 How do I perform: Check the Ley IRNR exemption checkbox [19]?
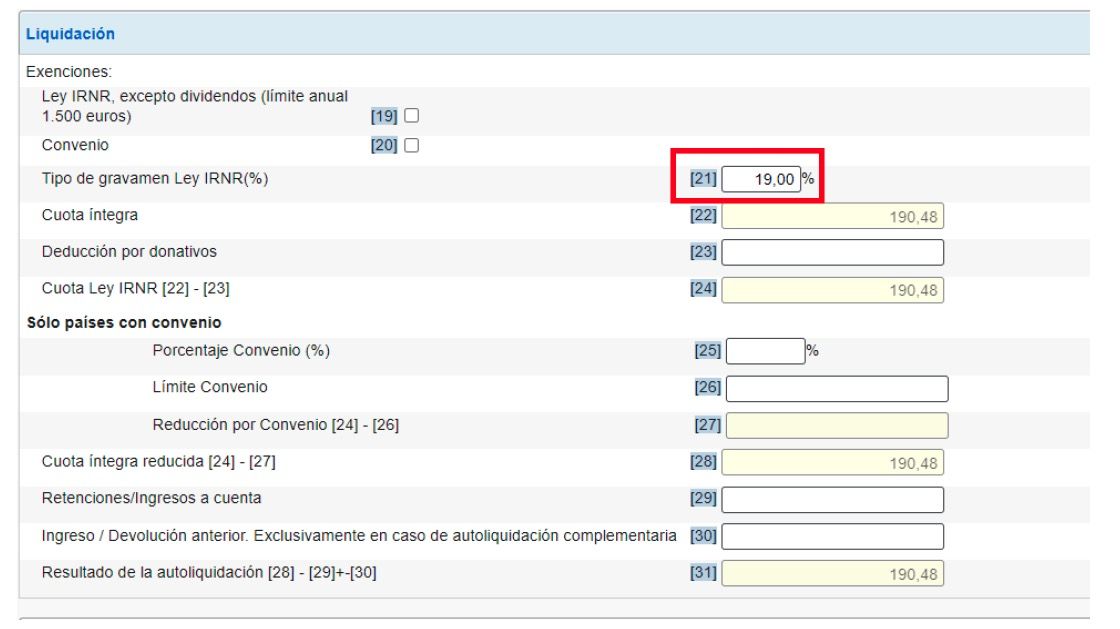[x=410, y=116]
